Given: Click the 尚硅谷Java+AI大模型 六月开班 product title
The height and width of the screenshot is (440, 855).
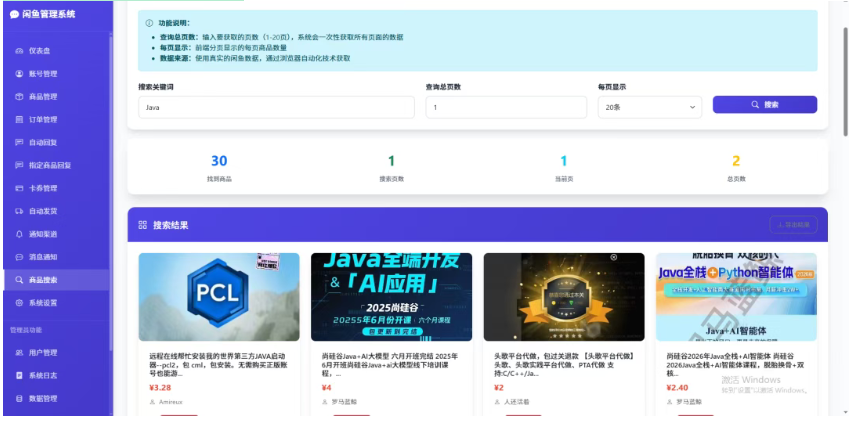Looking at the screenshot, I should (x=390, y=365).
